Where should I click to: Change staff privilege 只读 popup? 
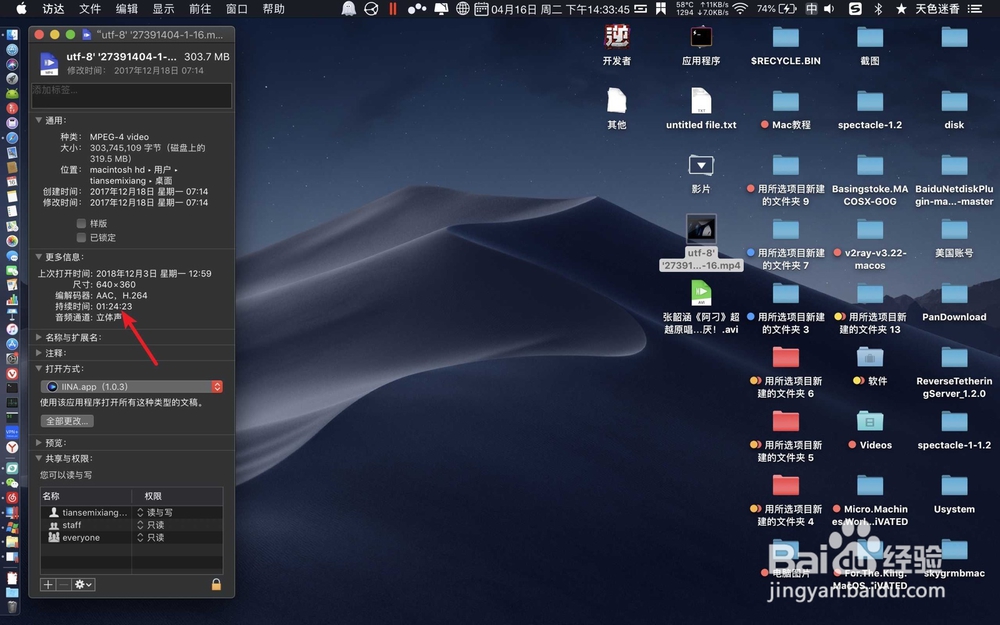[151, 525]
